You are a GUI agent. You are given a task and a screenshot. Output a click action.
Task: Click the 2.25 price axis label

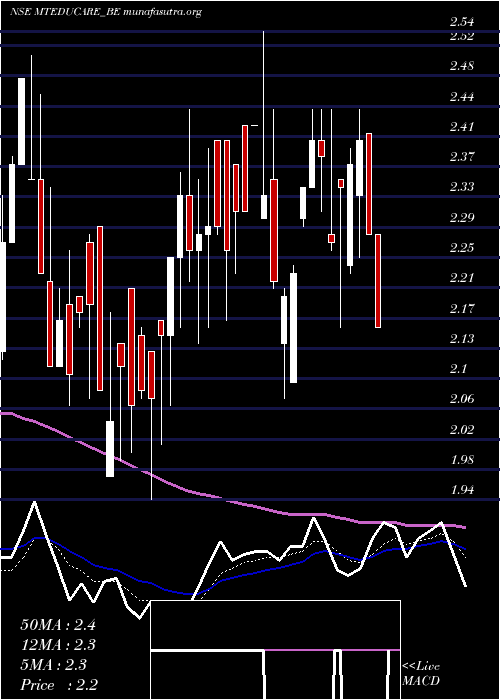[x=462, y=248]
